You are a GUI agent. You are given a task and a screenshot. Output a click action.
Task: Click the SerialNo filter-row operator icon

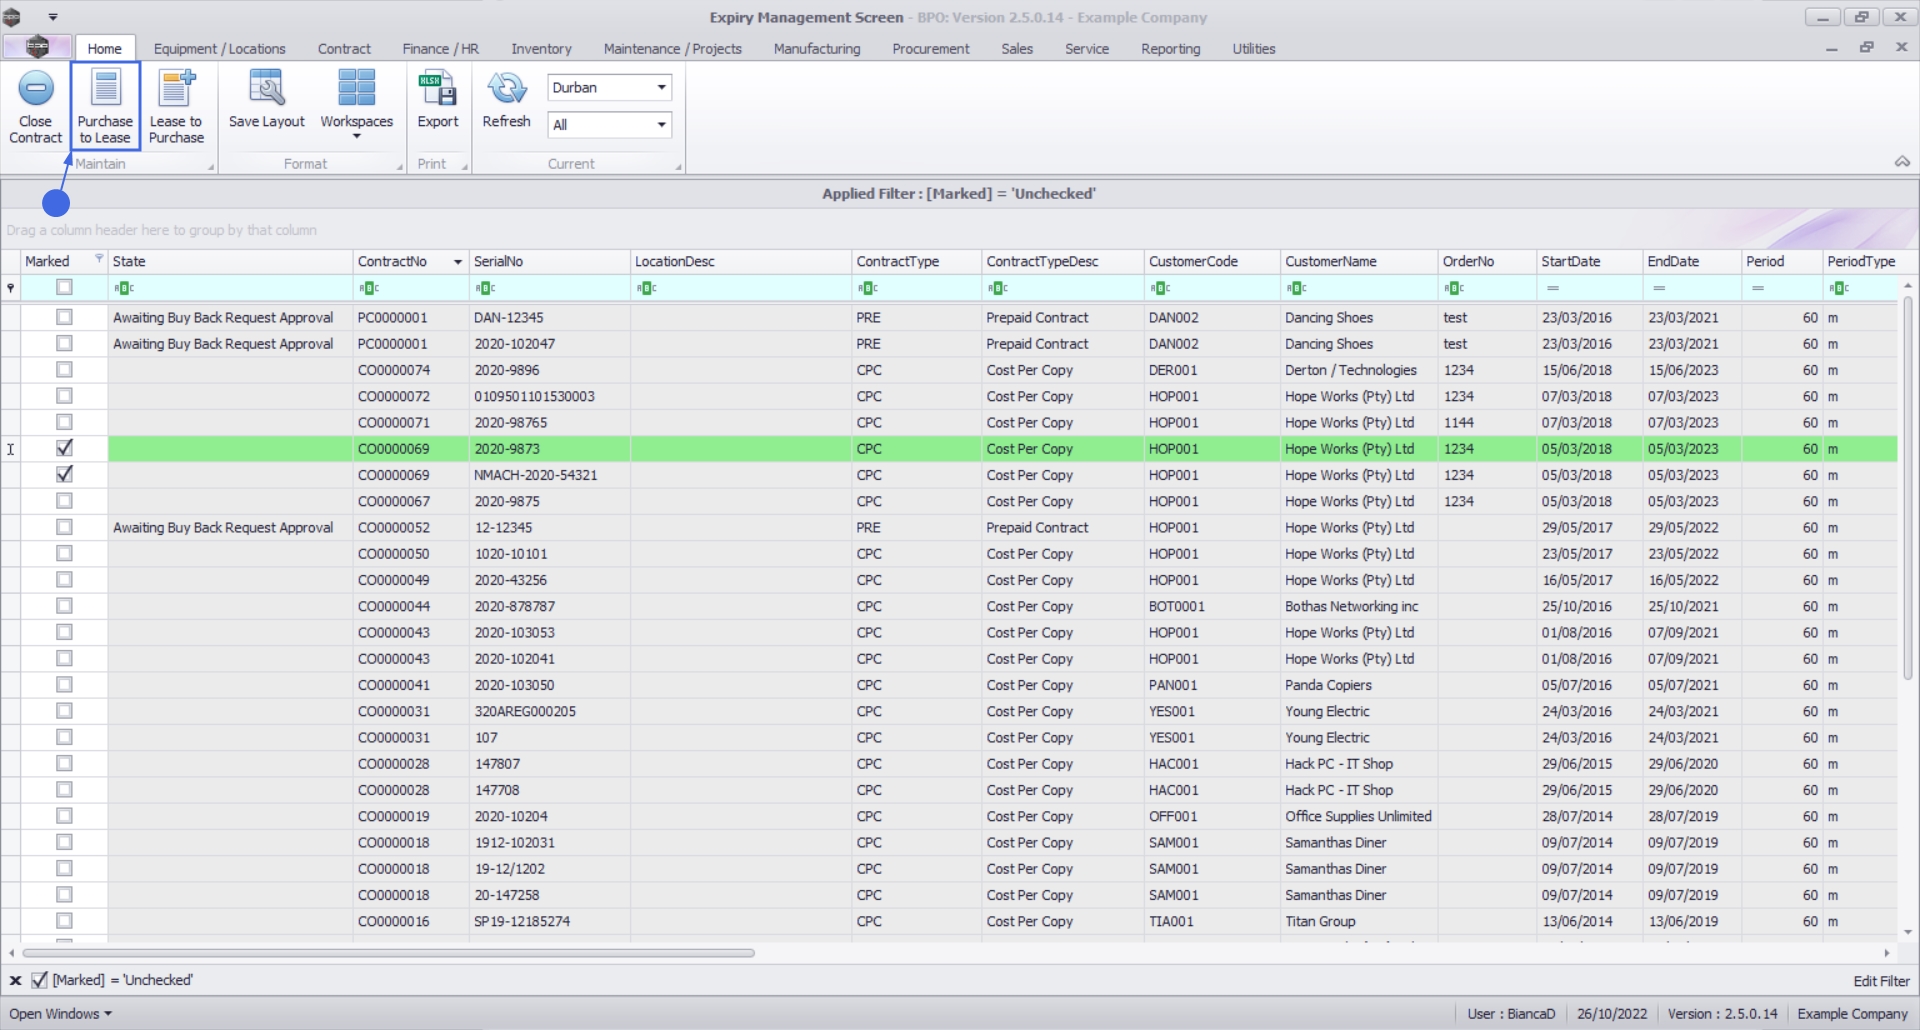486,288
